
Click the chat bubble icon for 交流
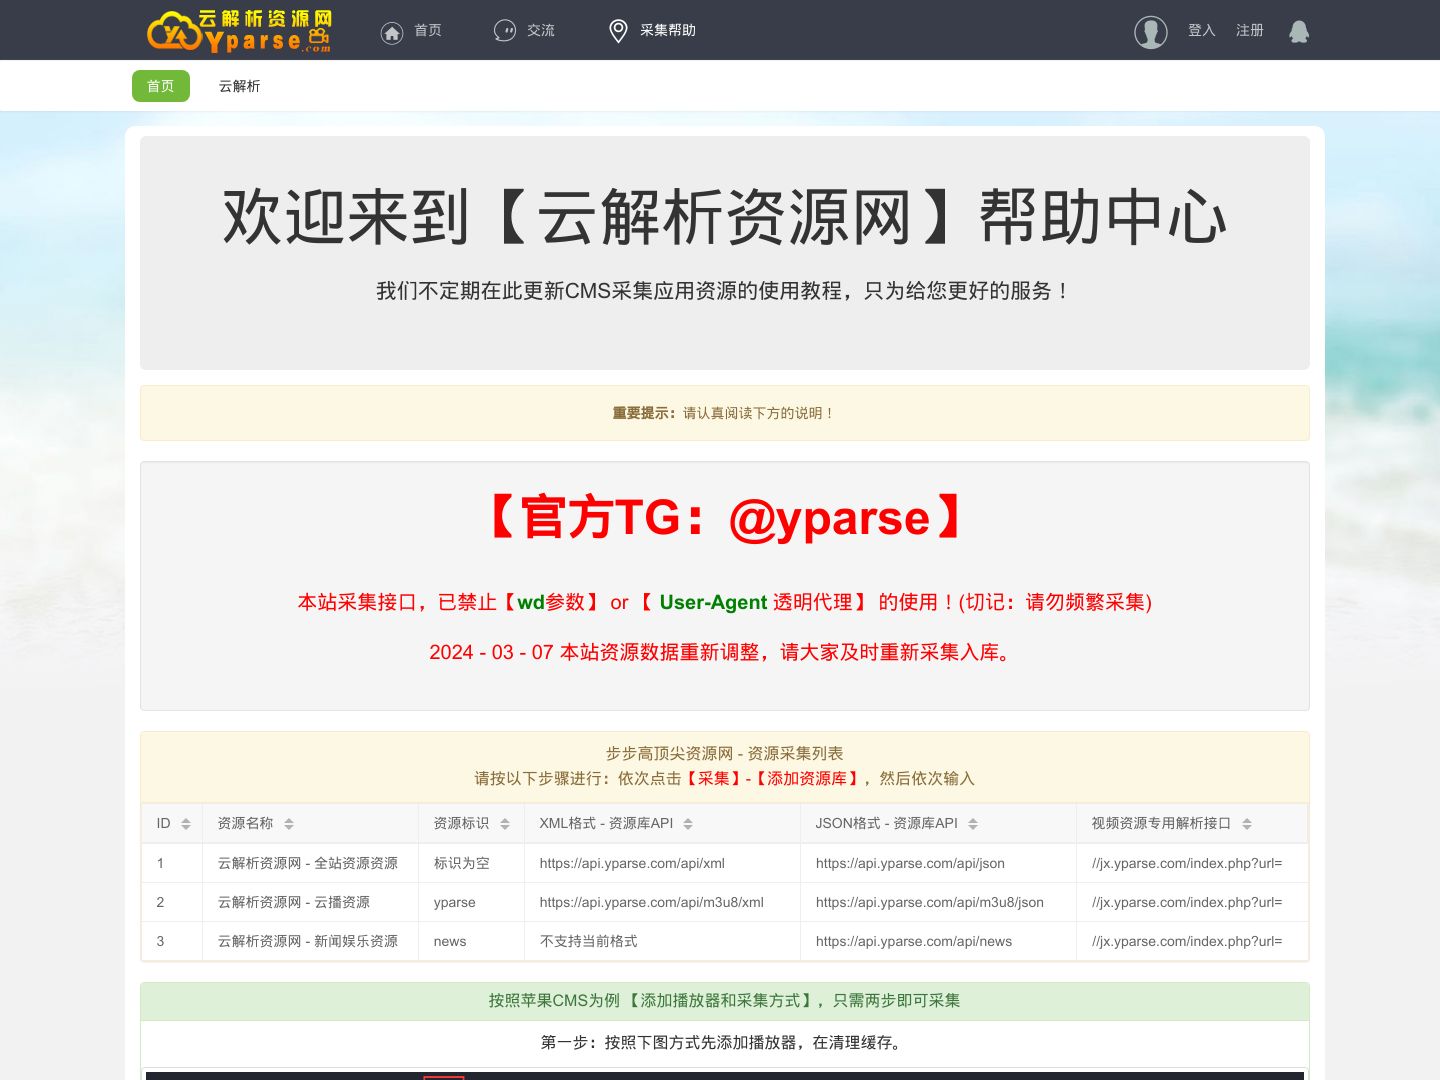[x=505, y=31]
